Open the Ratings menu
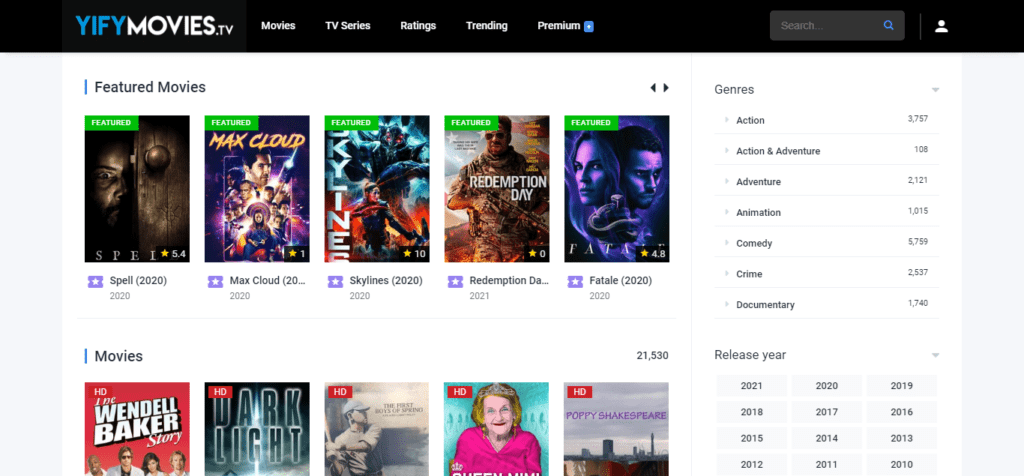This screenshot has width=1024, height=476. (x=418, y=26)
